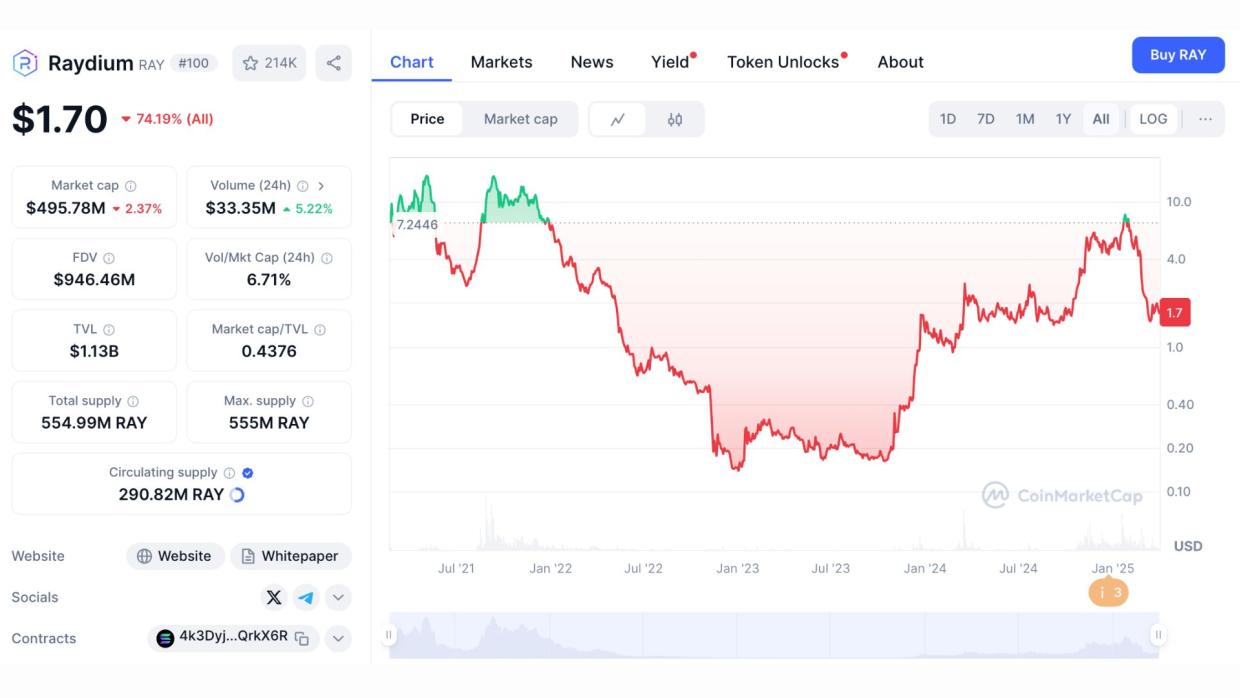Click the 555M RAY max supply

(x=269, y=423)
